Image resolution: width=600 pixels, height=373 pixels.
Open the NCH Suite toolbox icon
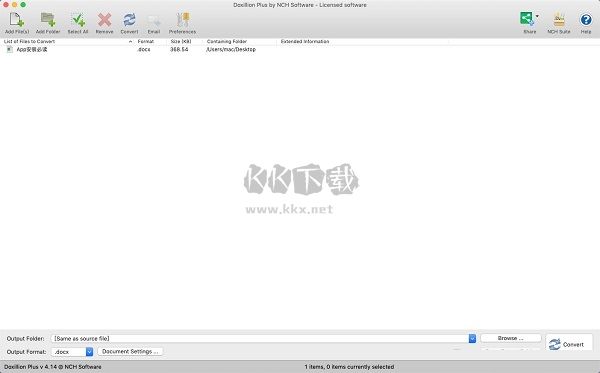[559, 20]
